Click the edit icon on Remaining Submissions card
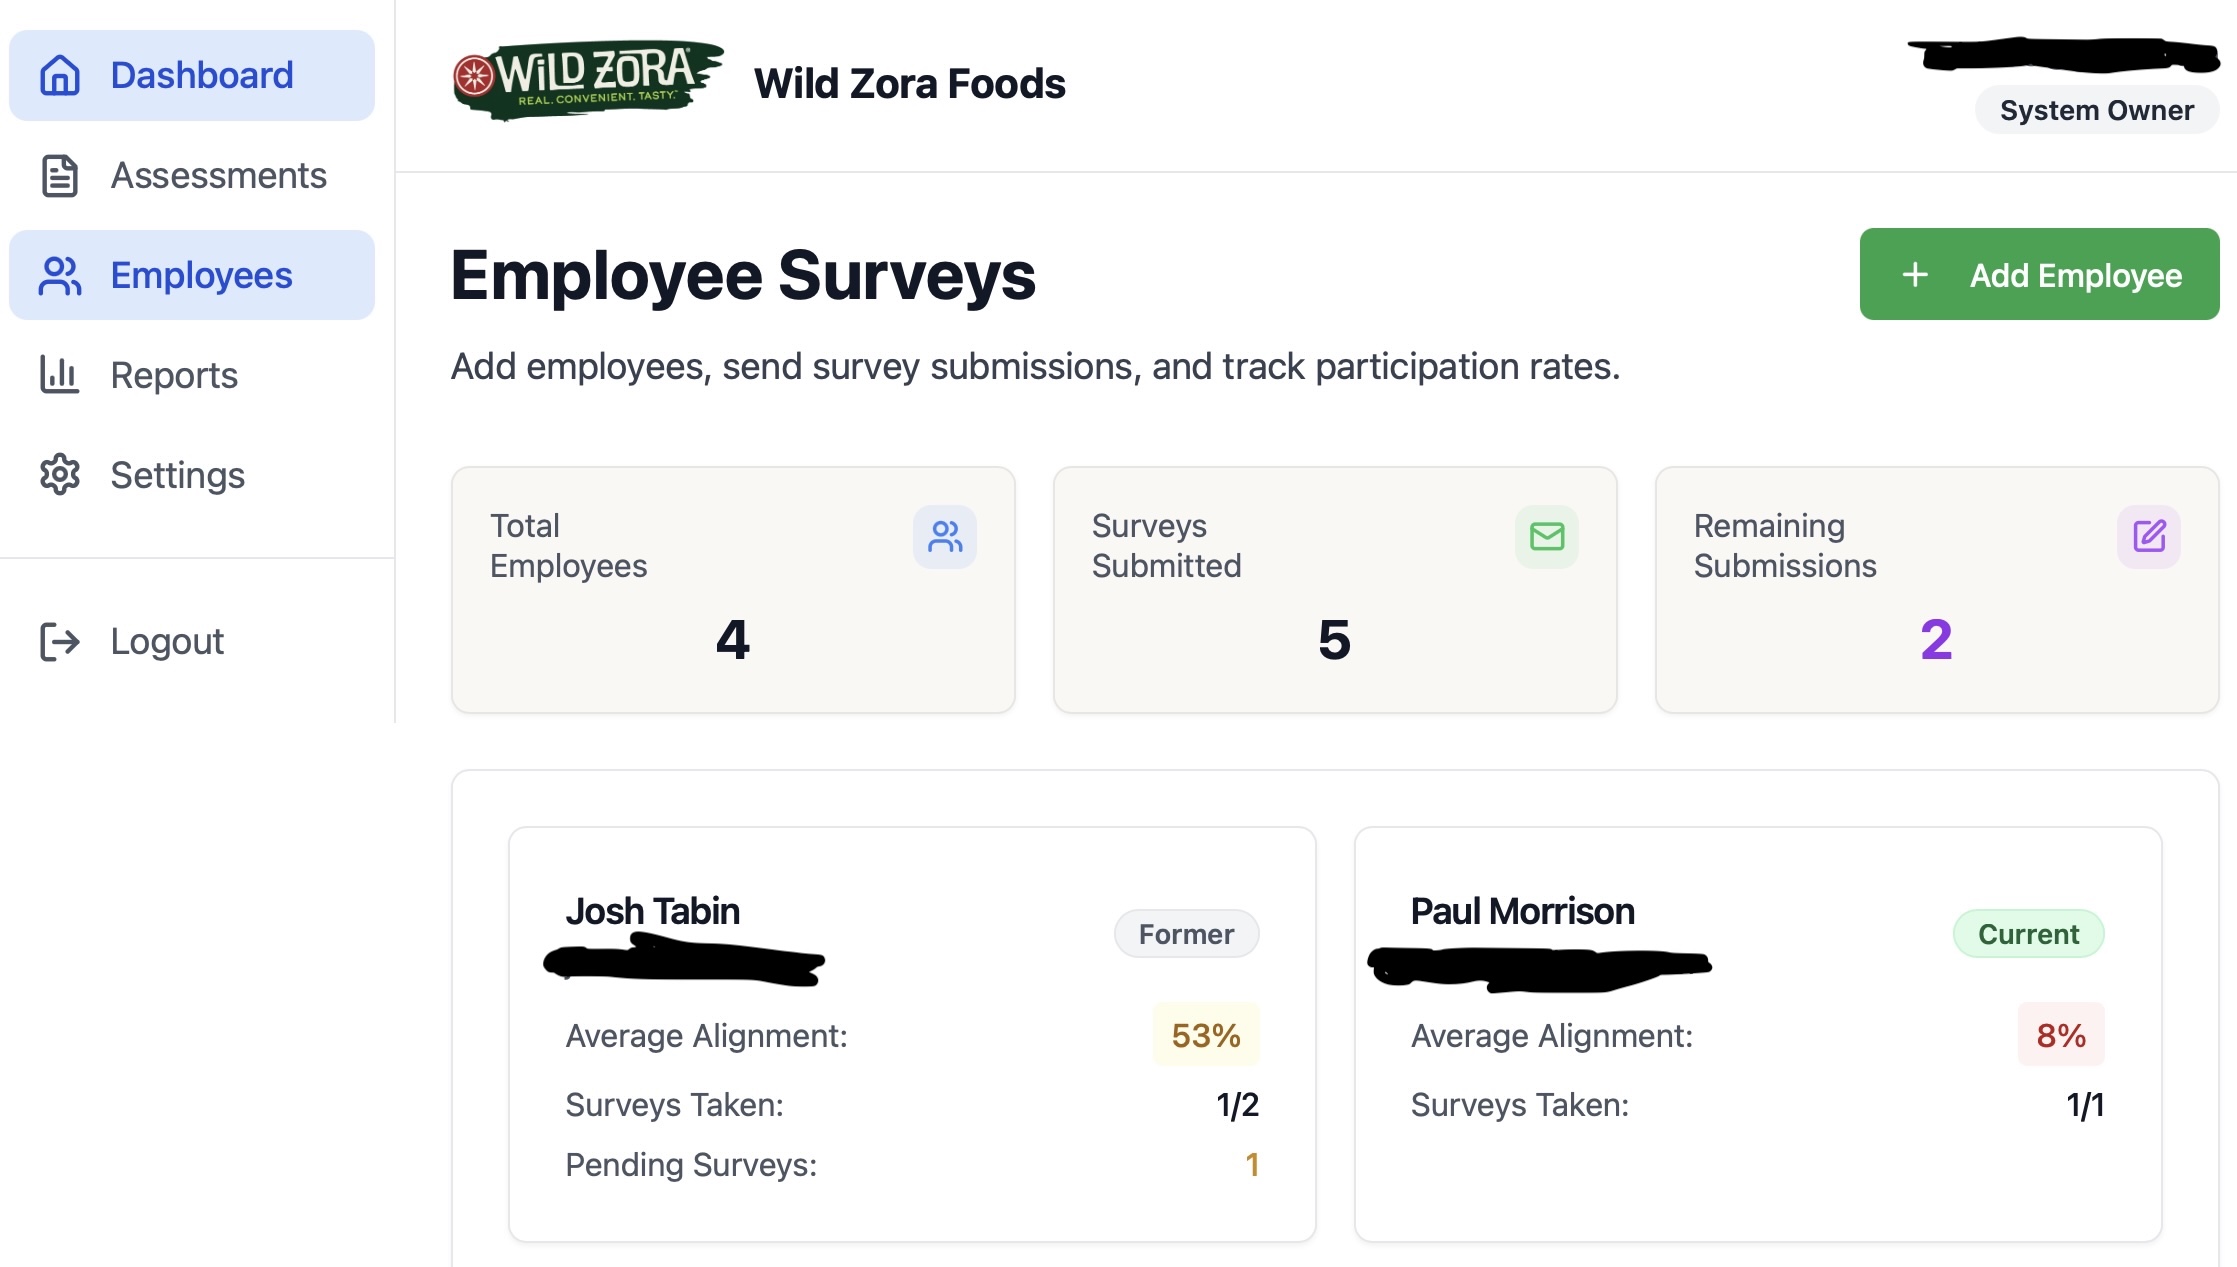 click(x=2148, y=537)
